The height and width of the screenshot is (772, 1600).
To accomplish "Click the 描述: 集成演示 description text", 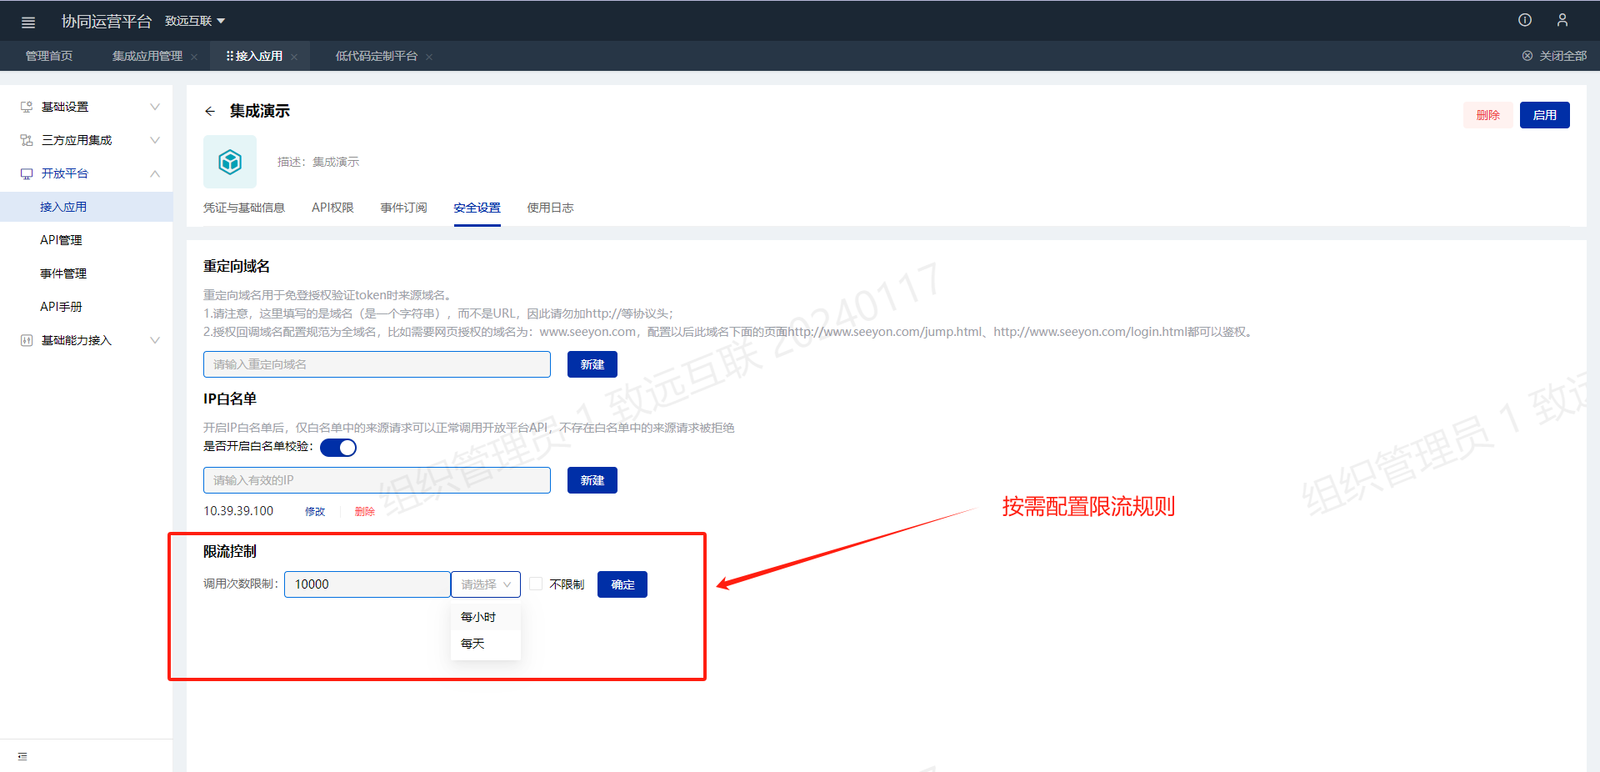I will (x=318, y=162).
